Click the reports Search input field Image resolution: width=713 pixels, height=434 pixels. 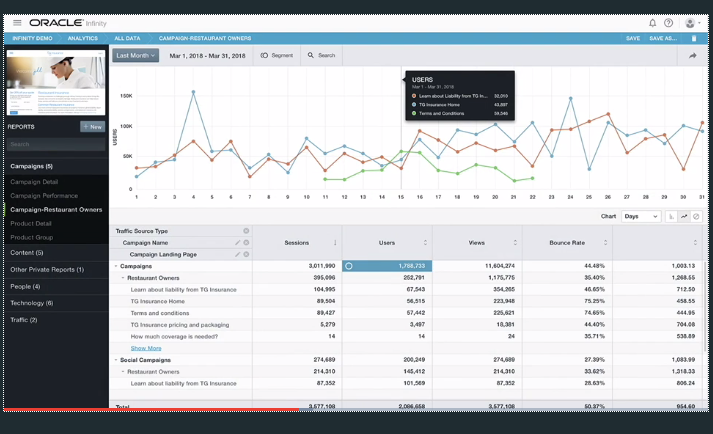[55, 144]
